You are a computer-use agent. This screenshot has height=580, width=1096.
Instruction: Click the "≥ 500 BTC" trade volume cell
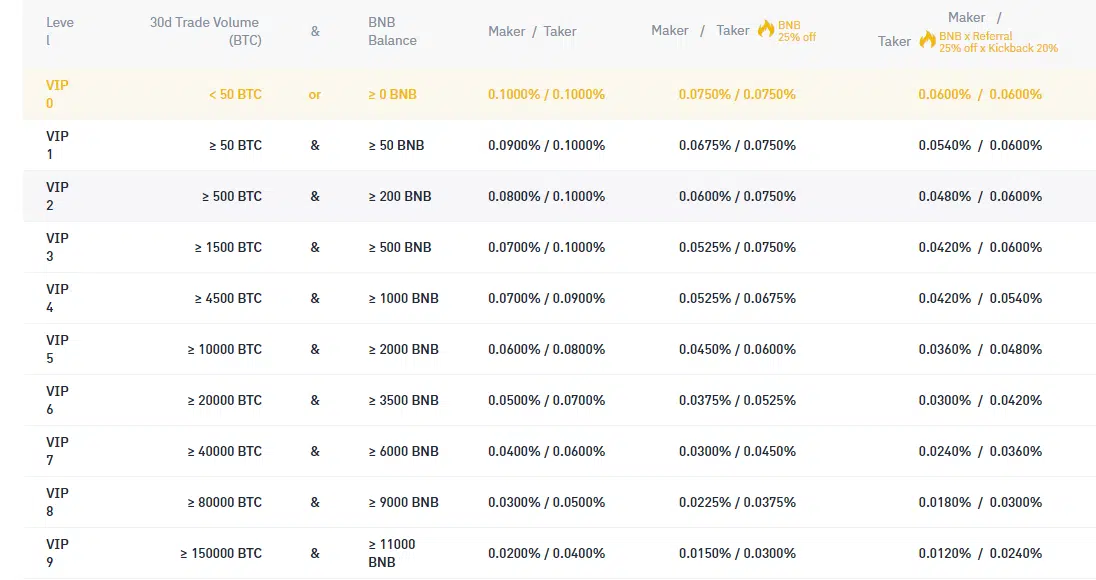click(x=231, y=196)
